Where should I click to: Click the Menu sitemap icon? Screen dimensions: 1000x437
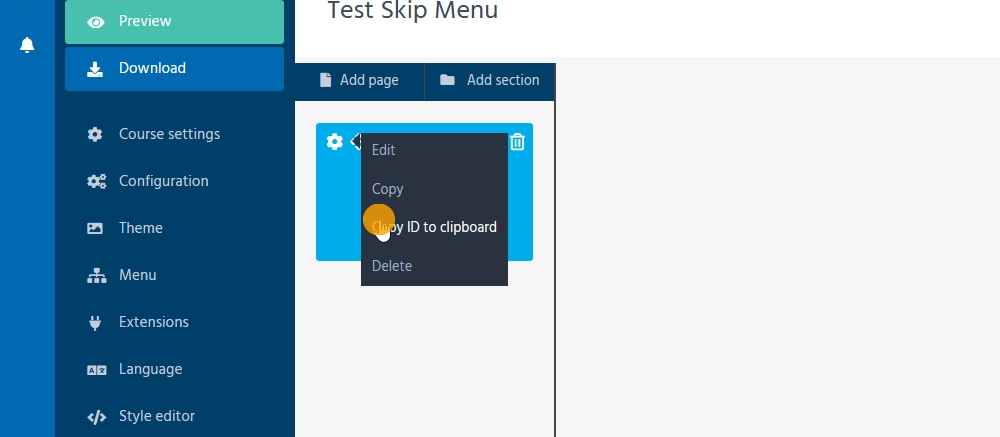pyautogui.click(x=96, y=275)
